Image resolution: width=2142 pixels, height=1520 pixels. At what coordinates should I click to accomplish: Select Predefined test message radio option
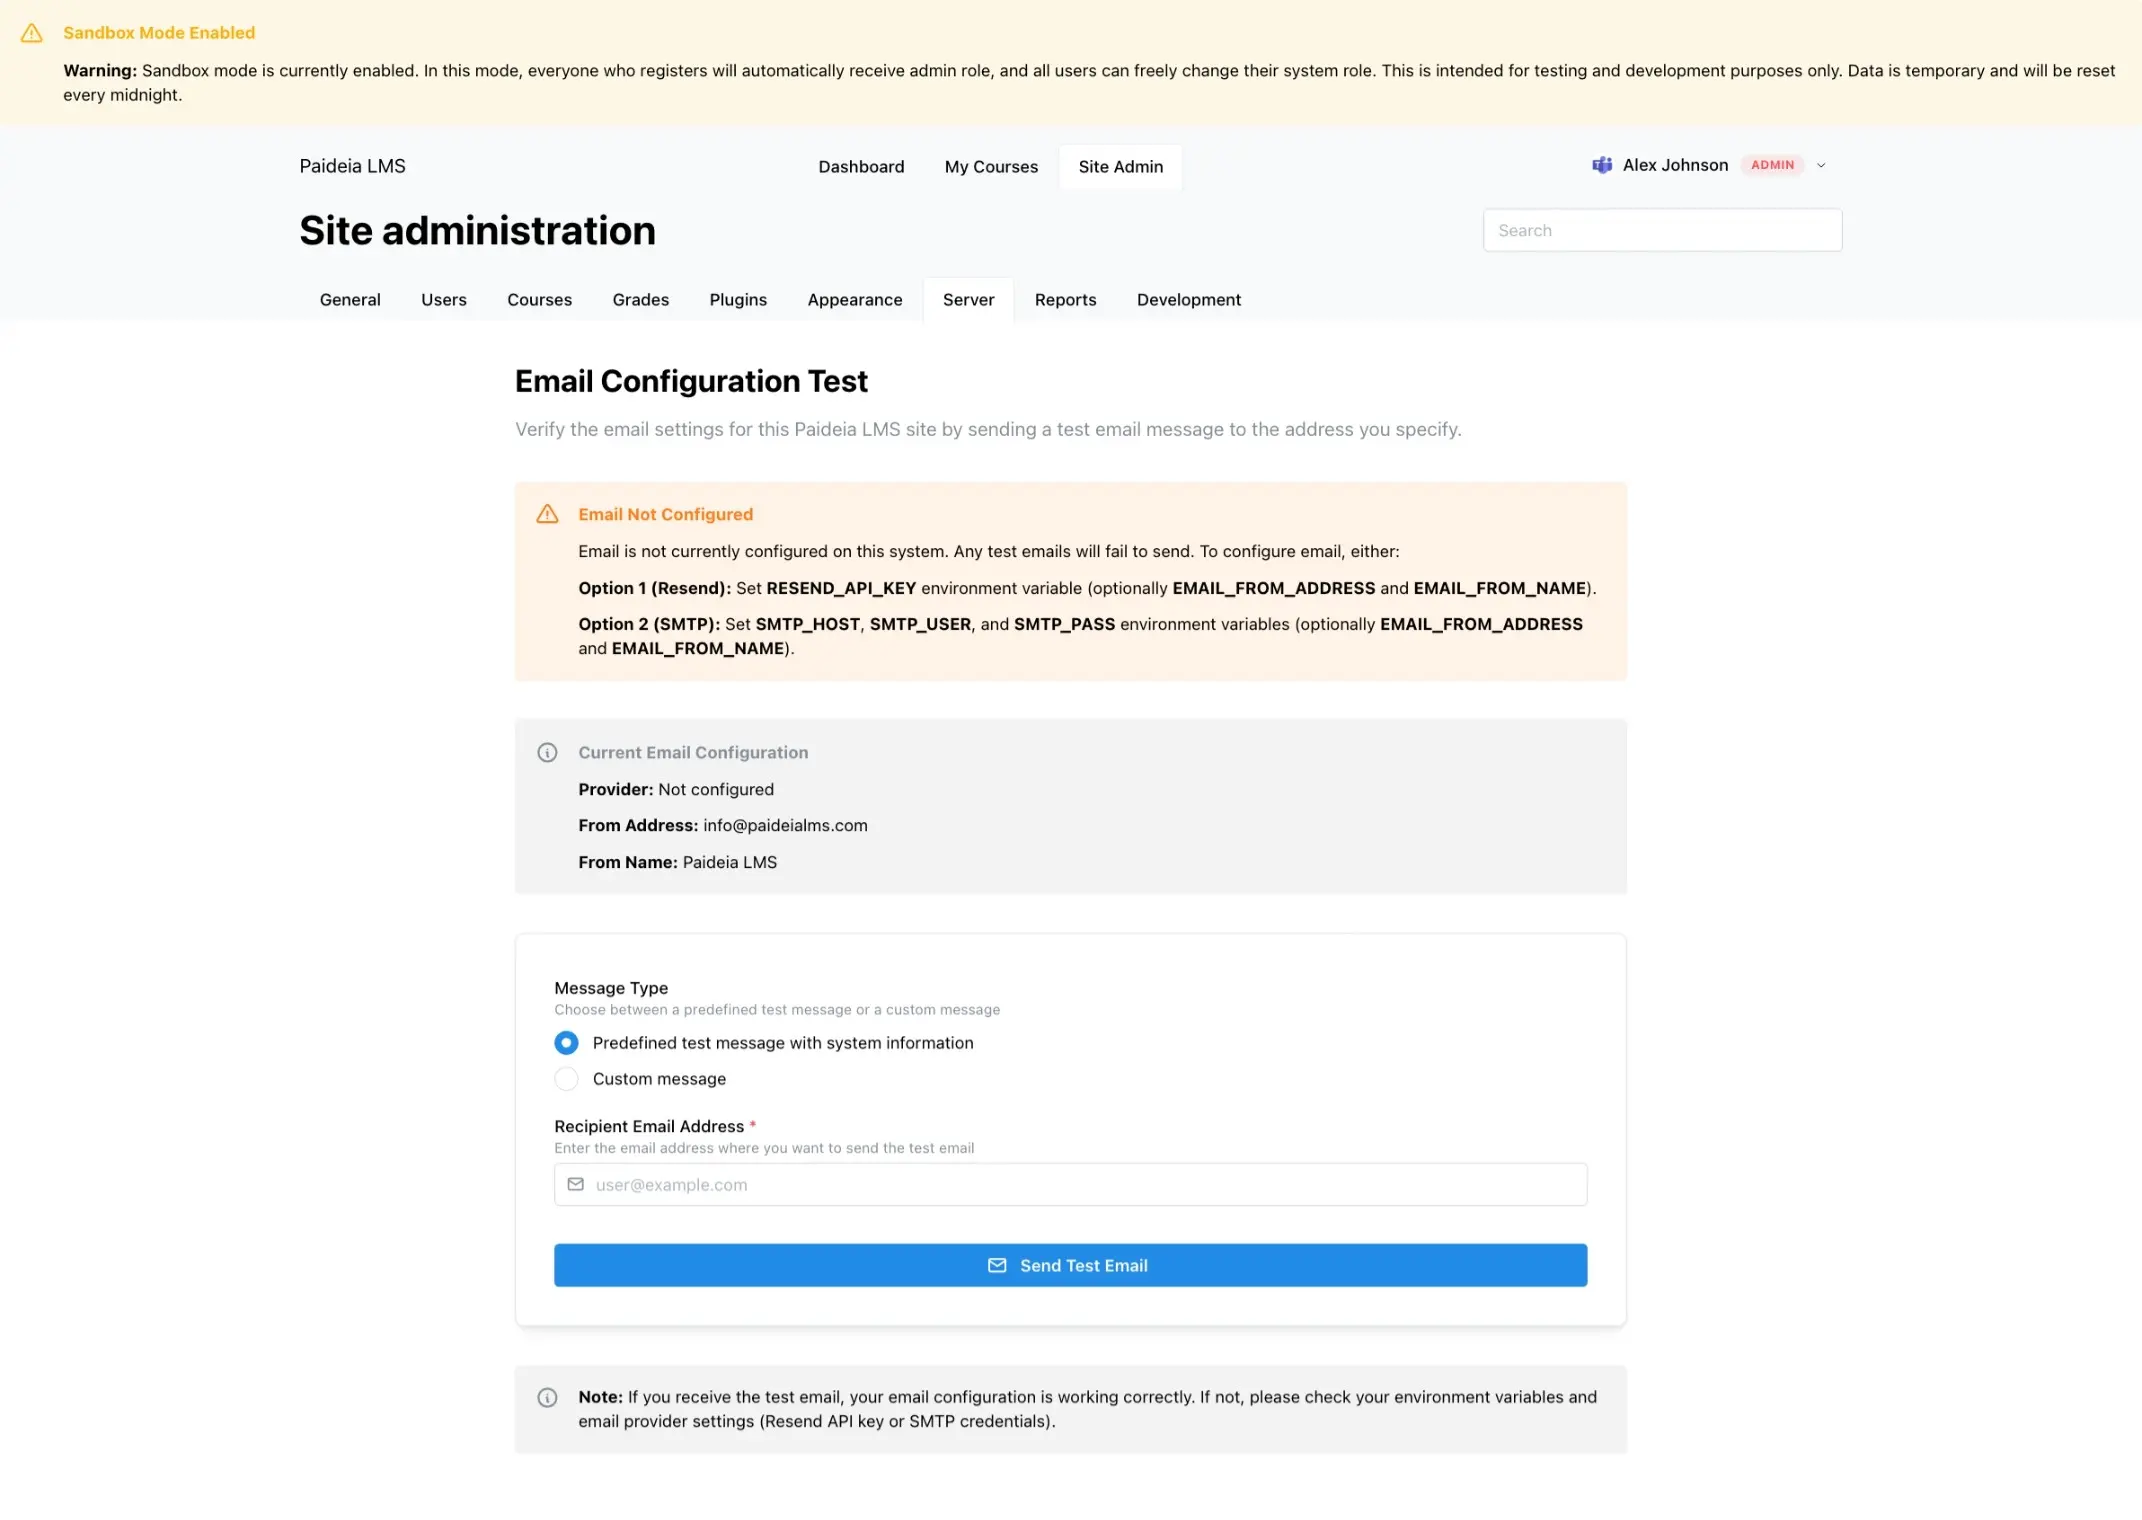click(x=566, y=1043)
